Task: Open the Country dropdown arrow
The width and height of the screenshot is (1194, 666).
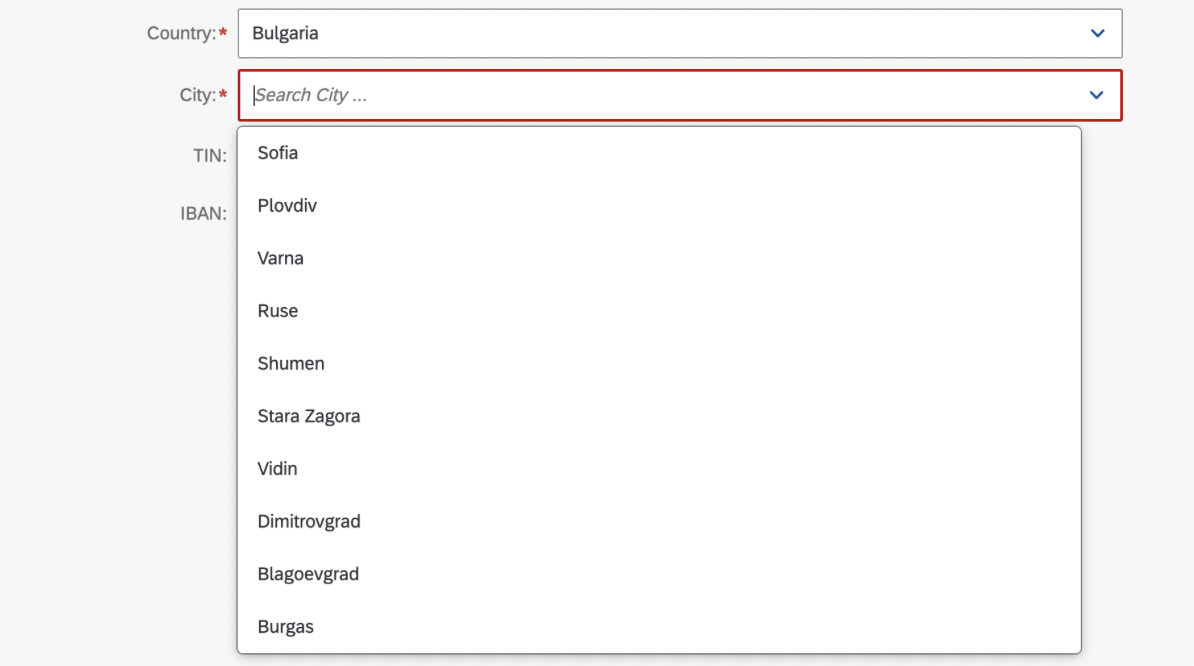Action: click(1097, 33)
